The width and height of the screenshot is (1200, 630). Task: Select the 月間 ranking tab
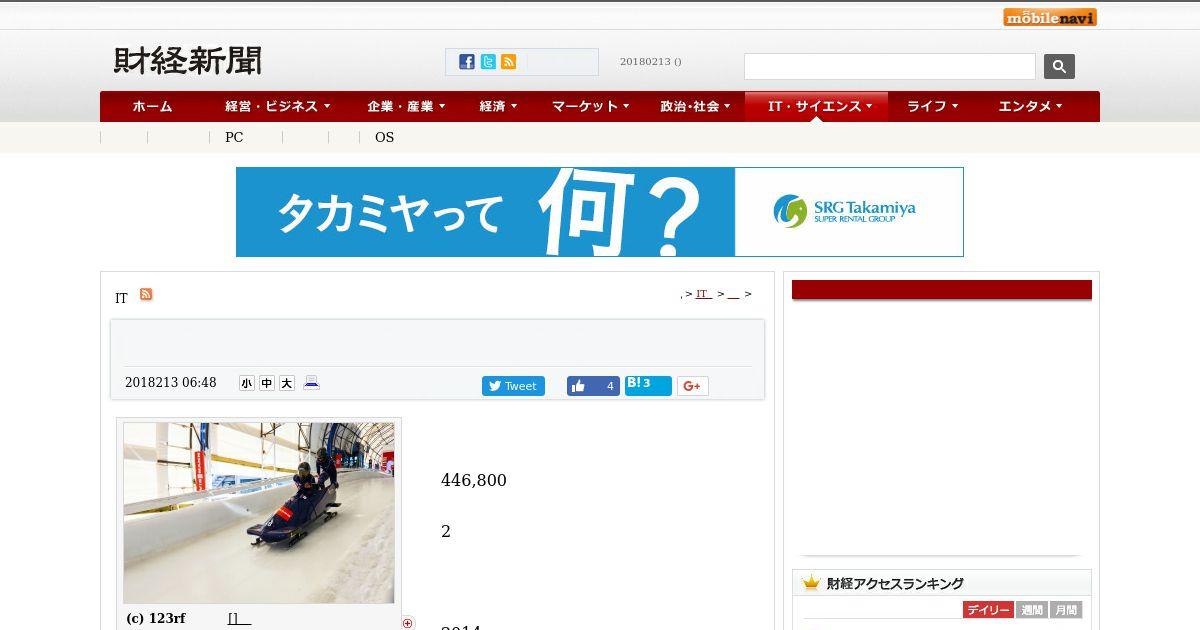(x=1066, y=610)
